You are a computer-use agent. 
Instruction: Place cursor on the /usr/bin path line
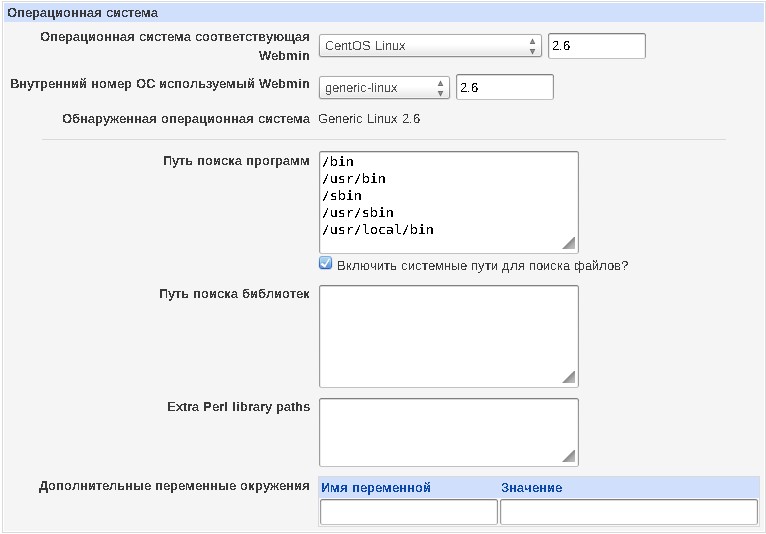(x=354, y=179)
